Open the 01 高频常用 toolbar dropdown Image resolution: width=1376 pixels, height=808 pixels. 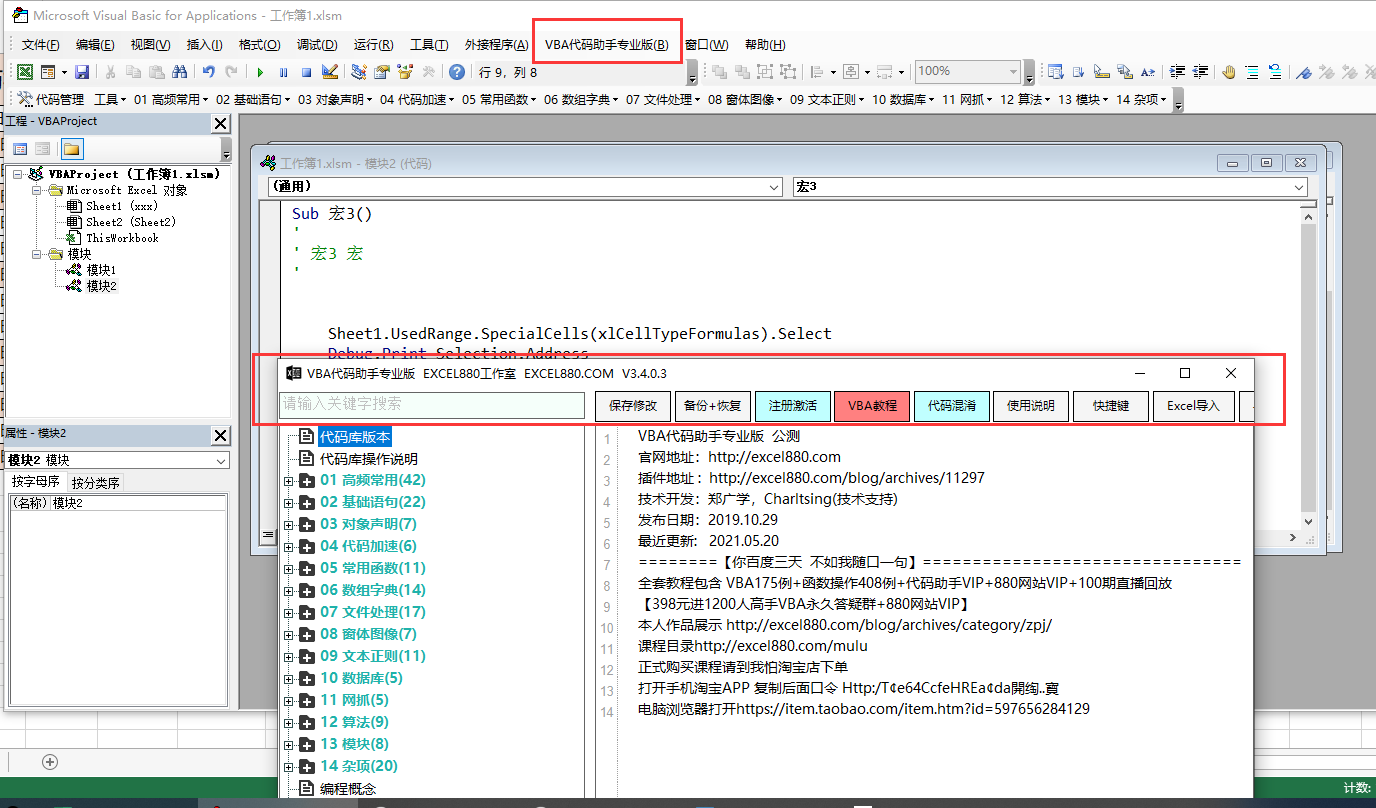click(171, 99)
